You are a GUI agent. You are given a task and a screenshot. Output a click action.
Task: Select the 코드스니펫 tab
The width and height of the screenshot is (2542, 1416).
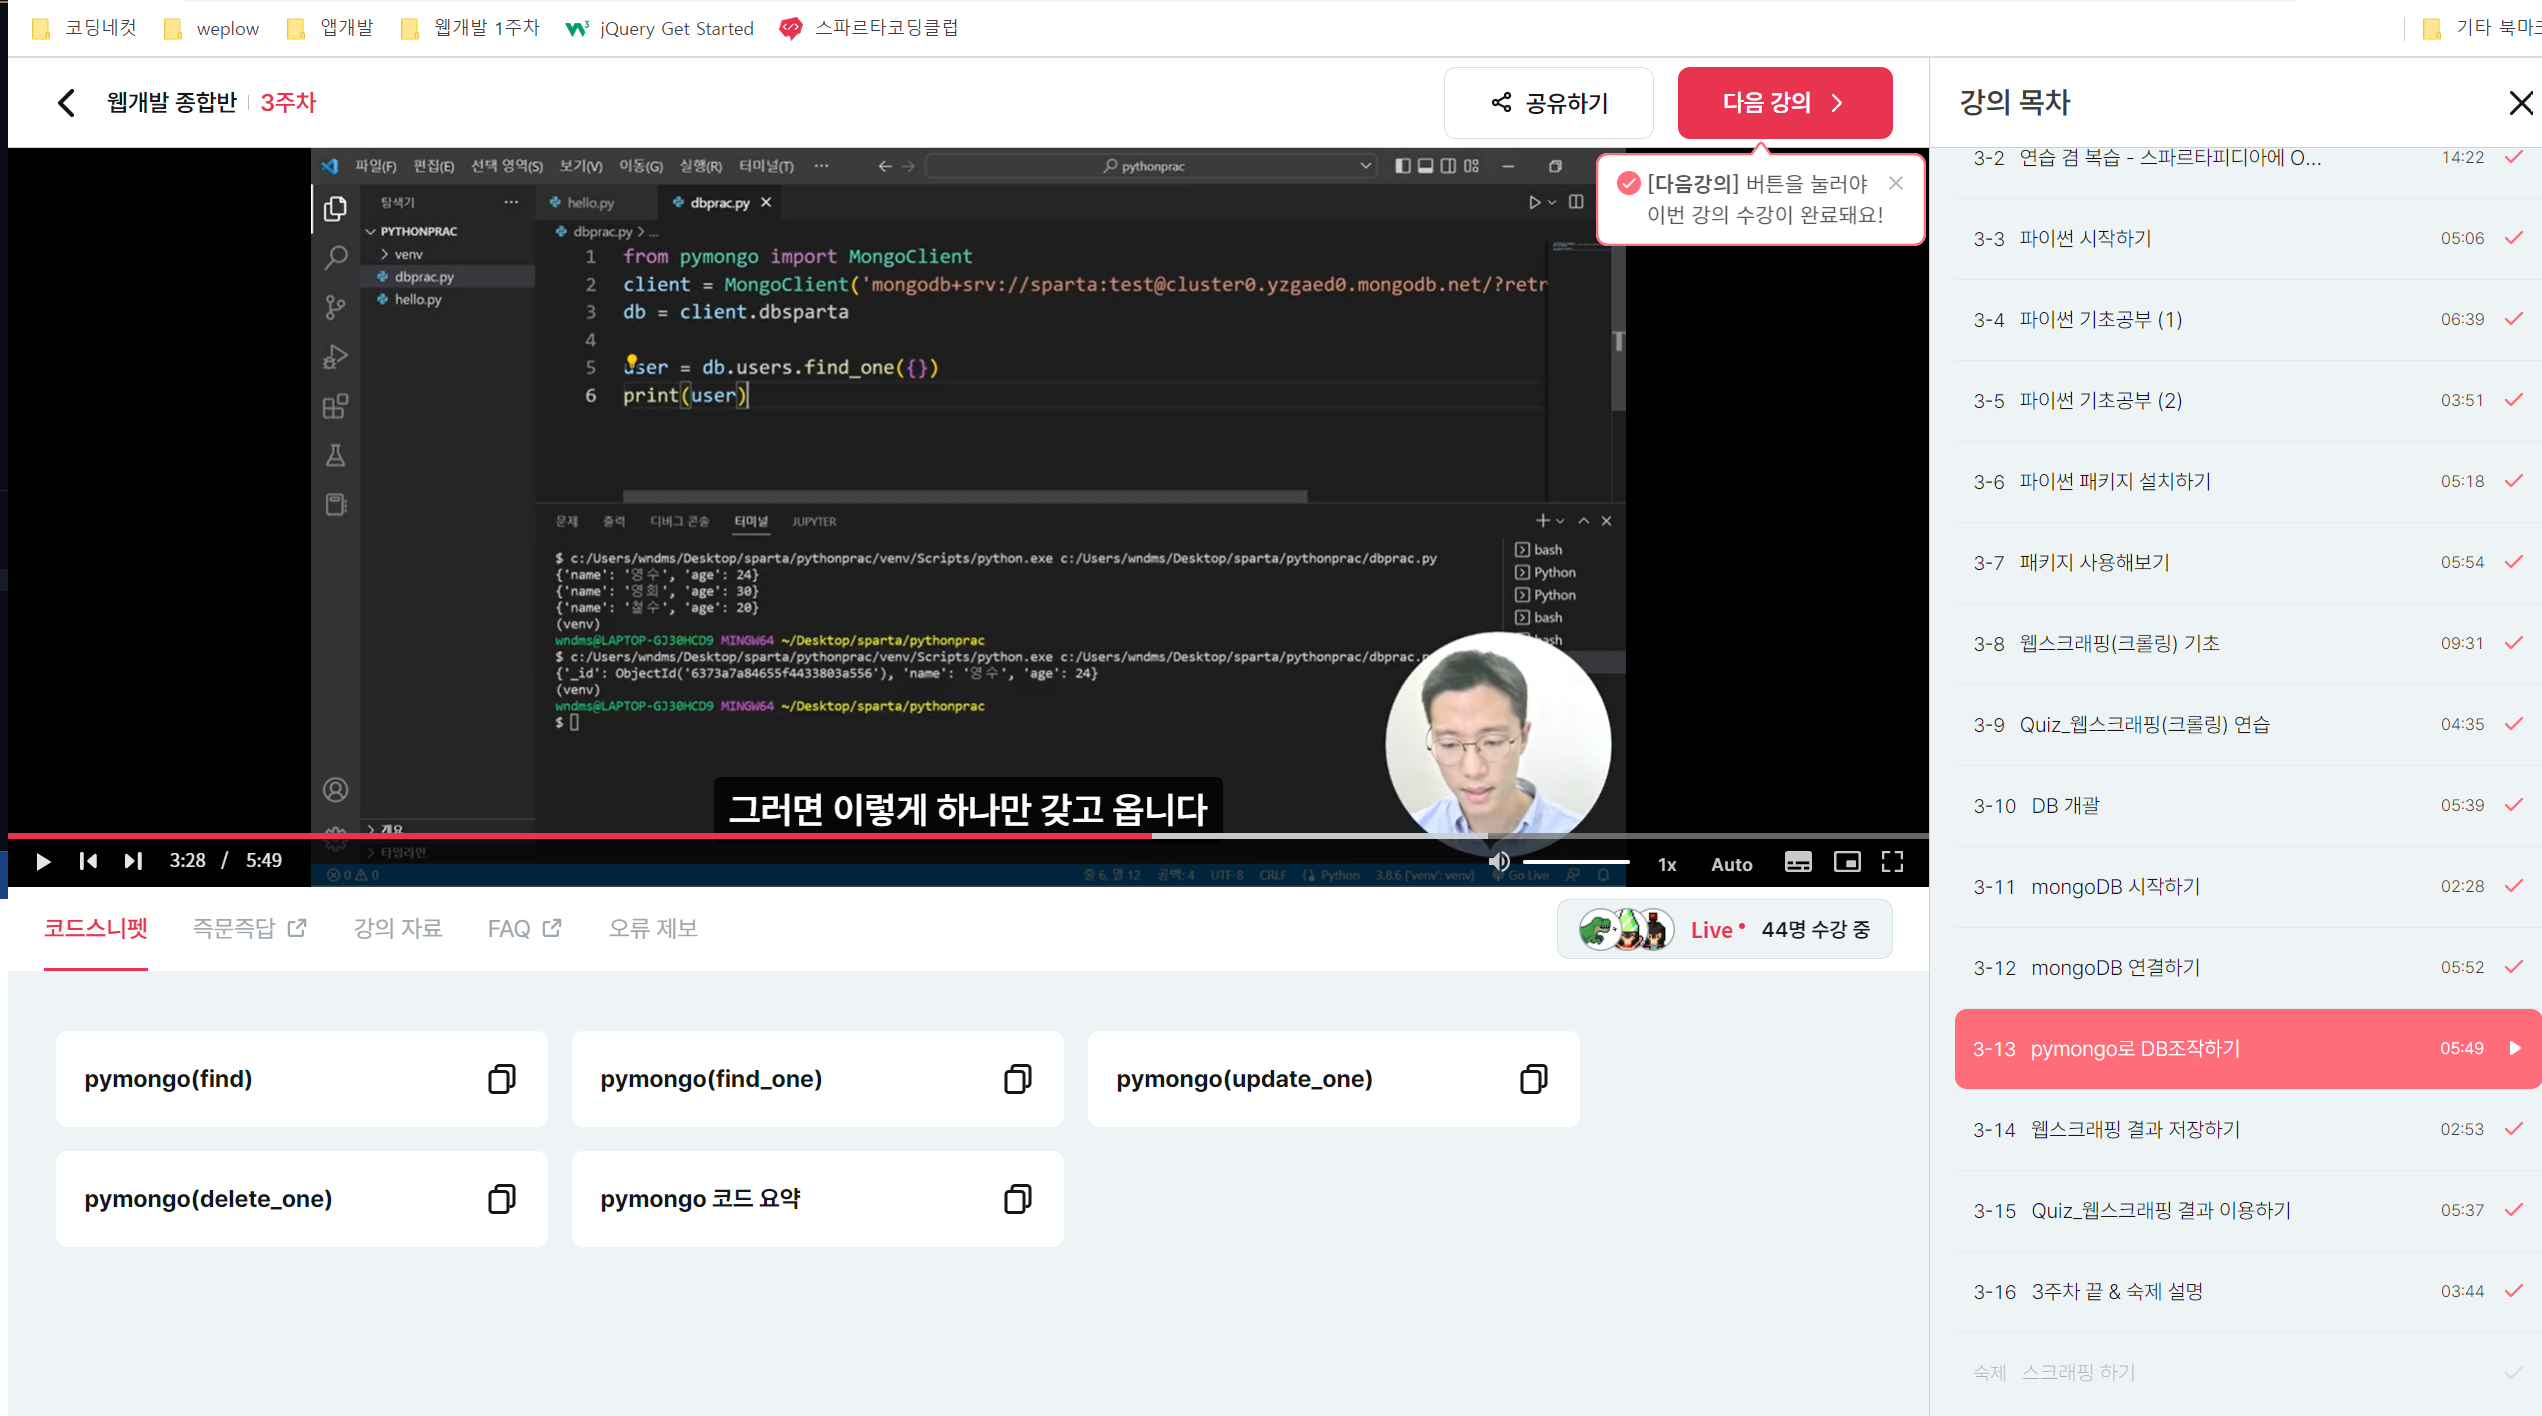click(96, 929)
